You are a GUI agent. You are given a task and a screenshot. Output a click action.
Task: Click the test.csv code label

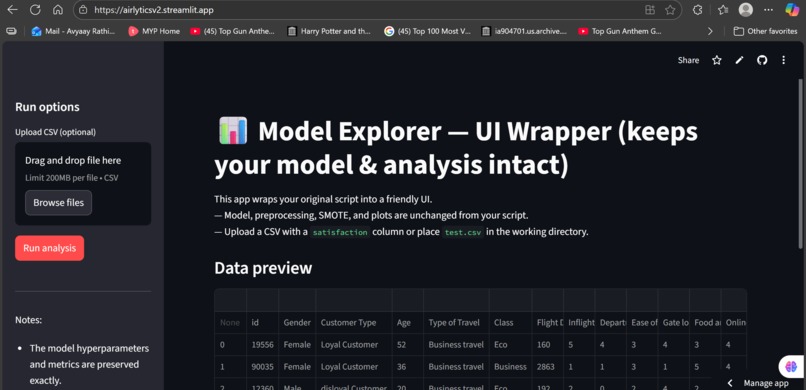point(463,232)
